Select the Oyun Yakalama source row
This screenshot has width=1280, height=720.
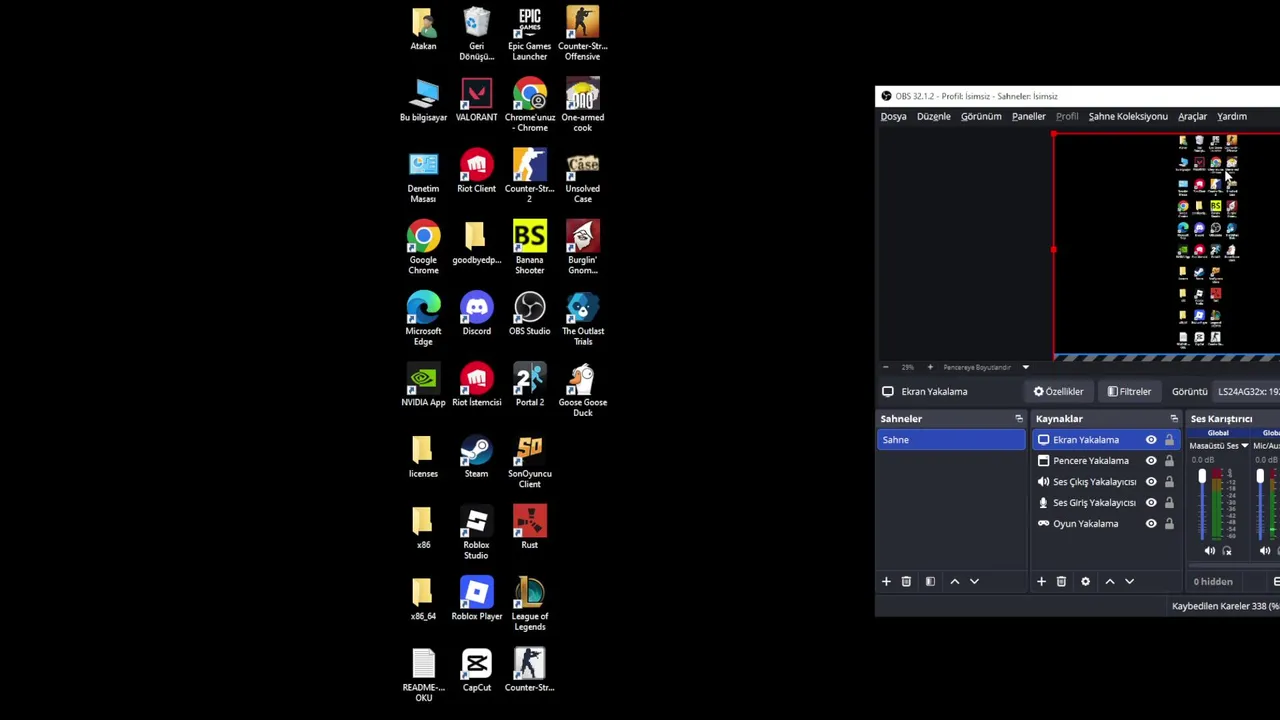(x=1106, y=524)
